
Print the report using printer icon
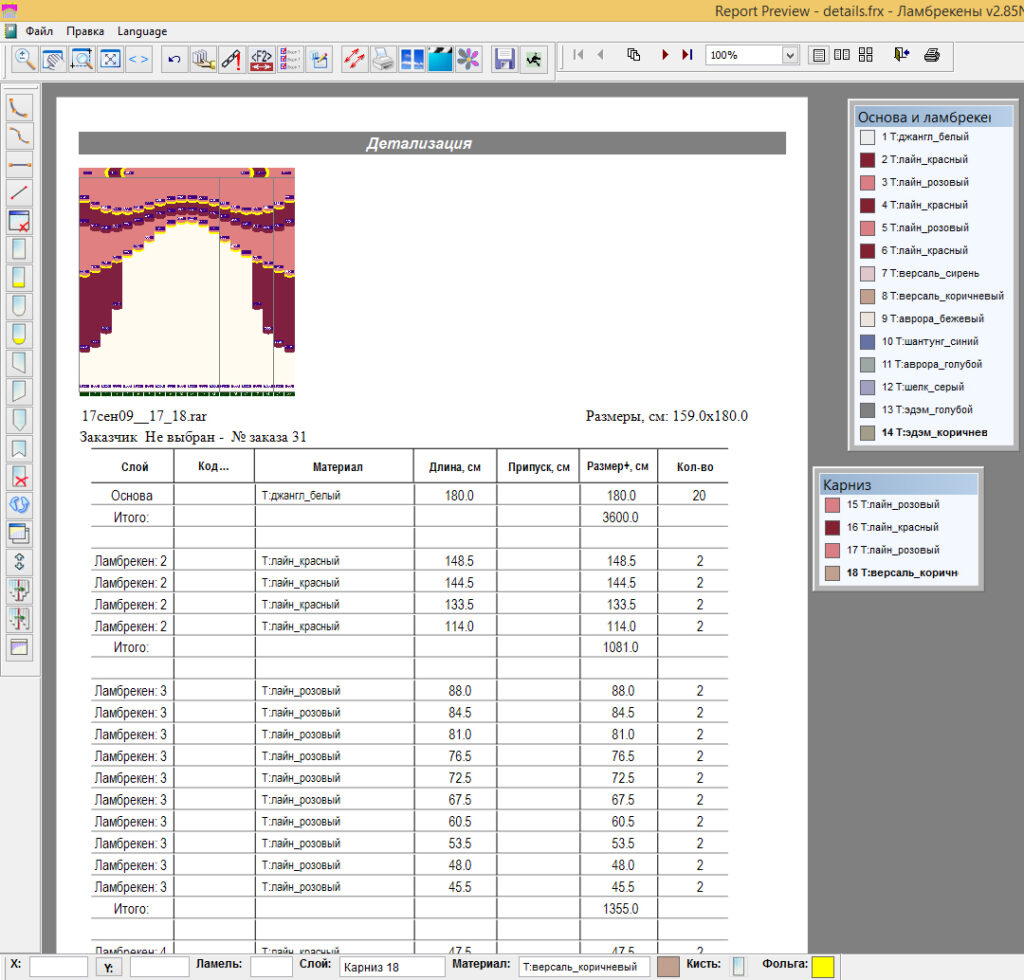[x=932, y=55]
